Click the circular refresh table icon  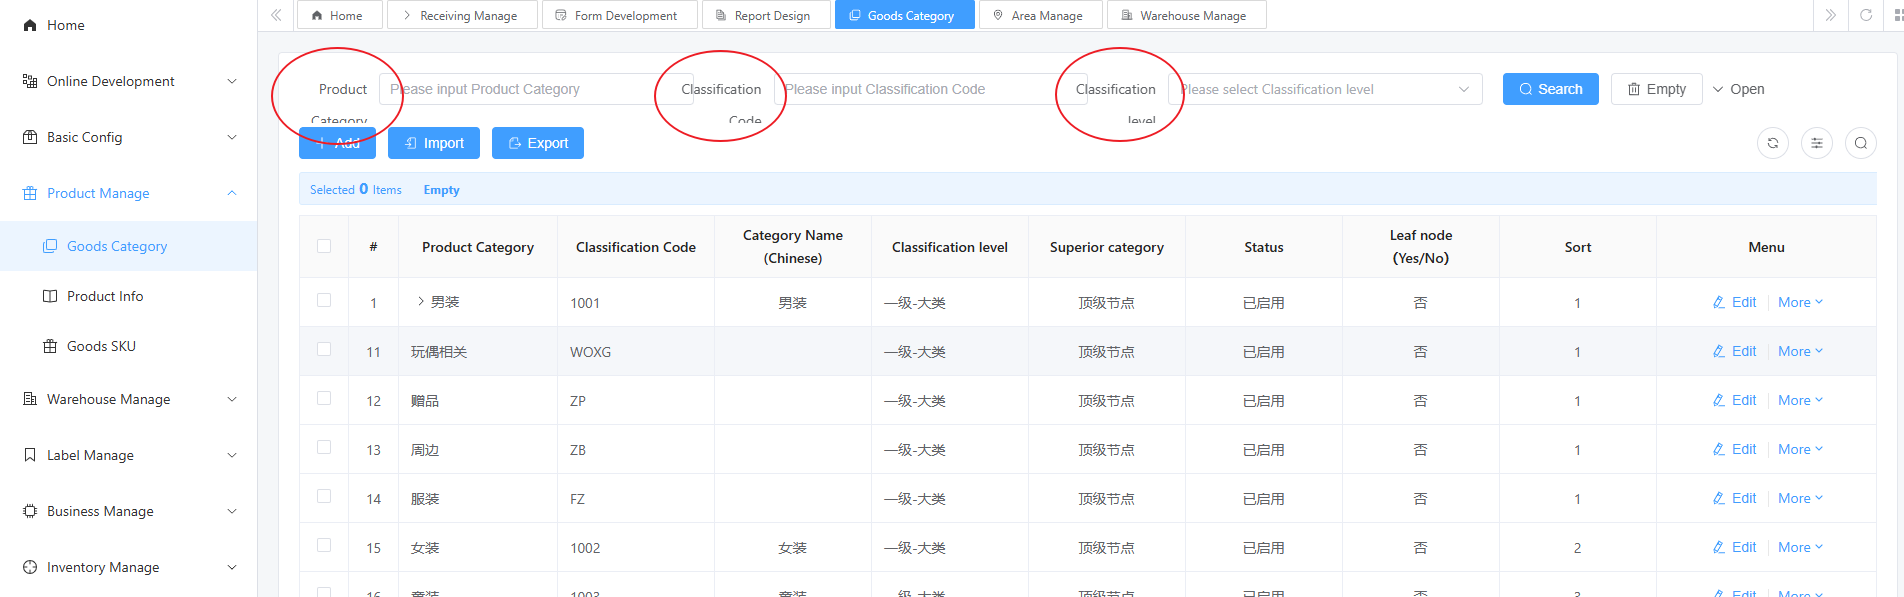(1772, 143)
